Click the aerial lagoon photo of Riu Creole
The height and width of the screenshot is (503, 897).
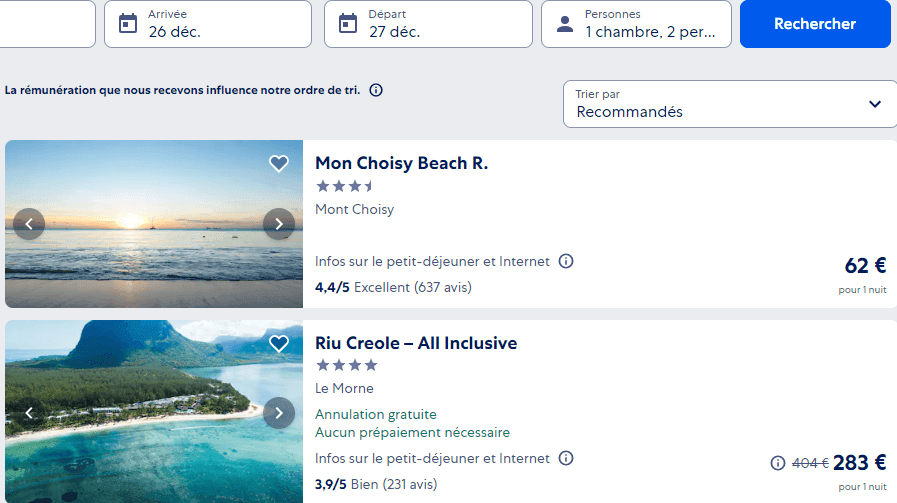pos(154,411)
